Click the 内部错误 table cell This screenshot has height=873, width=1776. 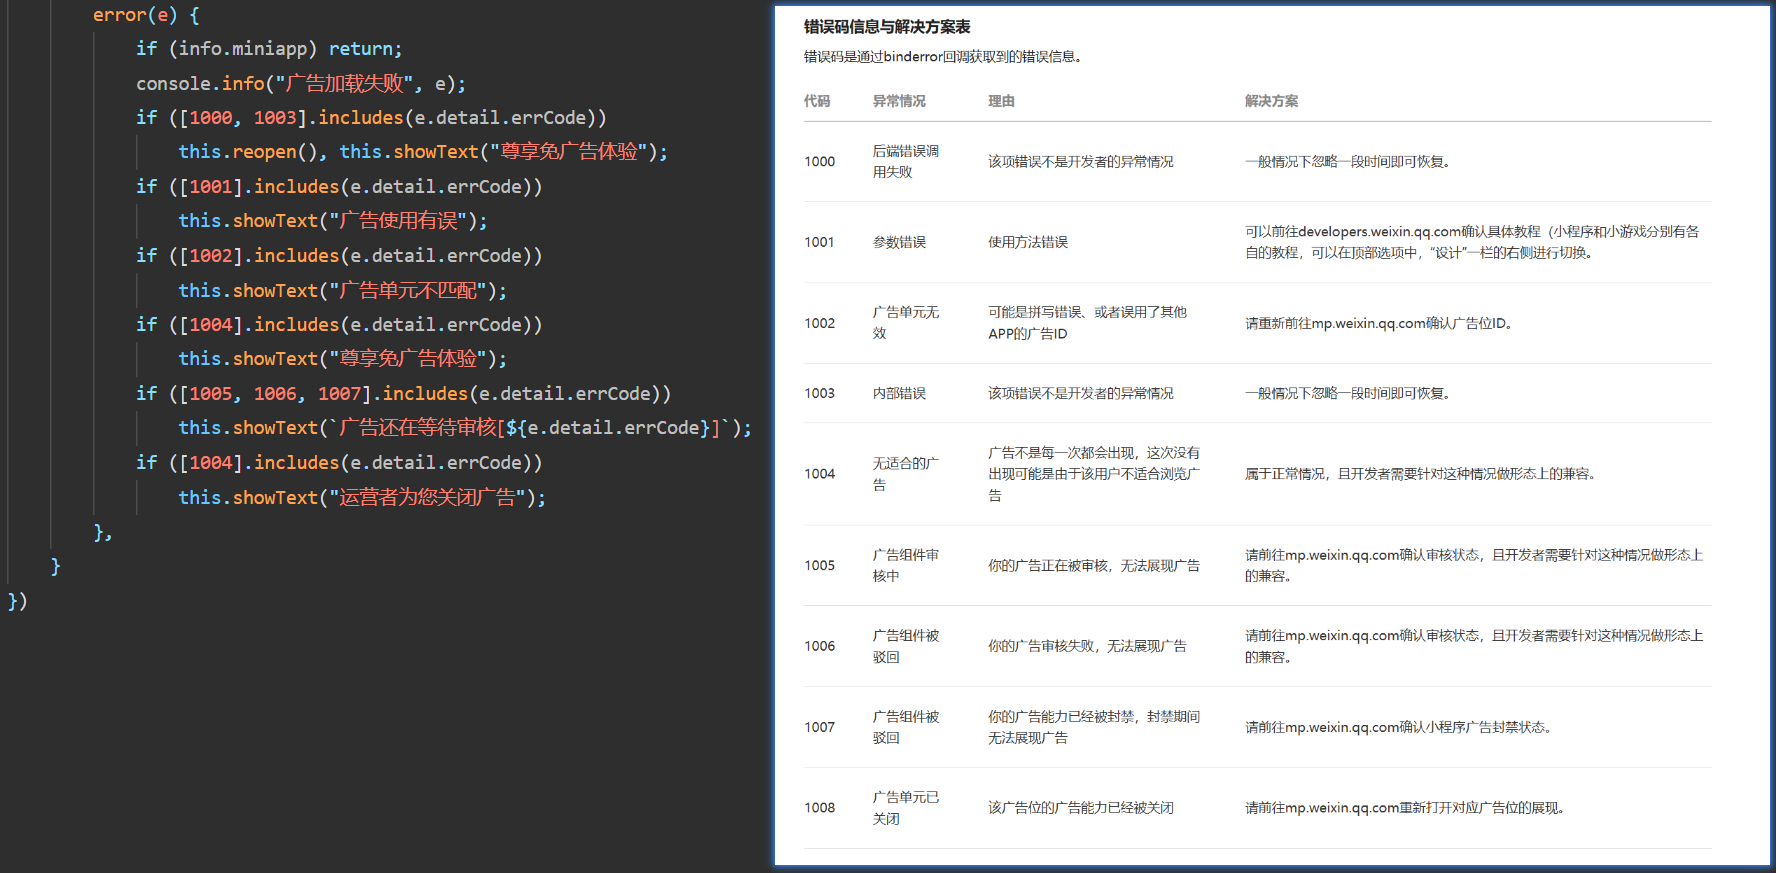898,393
